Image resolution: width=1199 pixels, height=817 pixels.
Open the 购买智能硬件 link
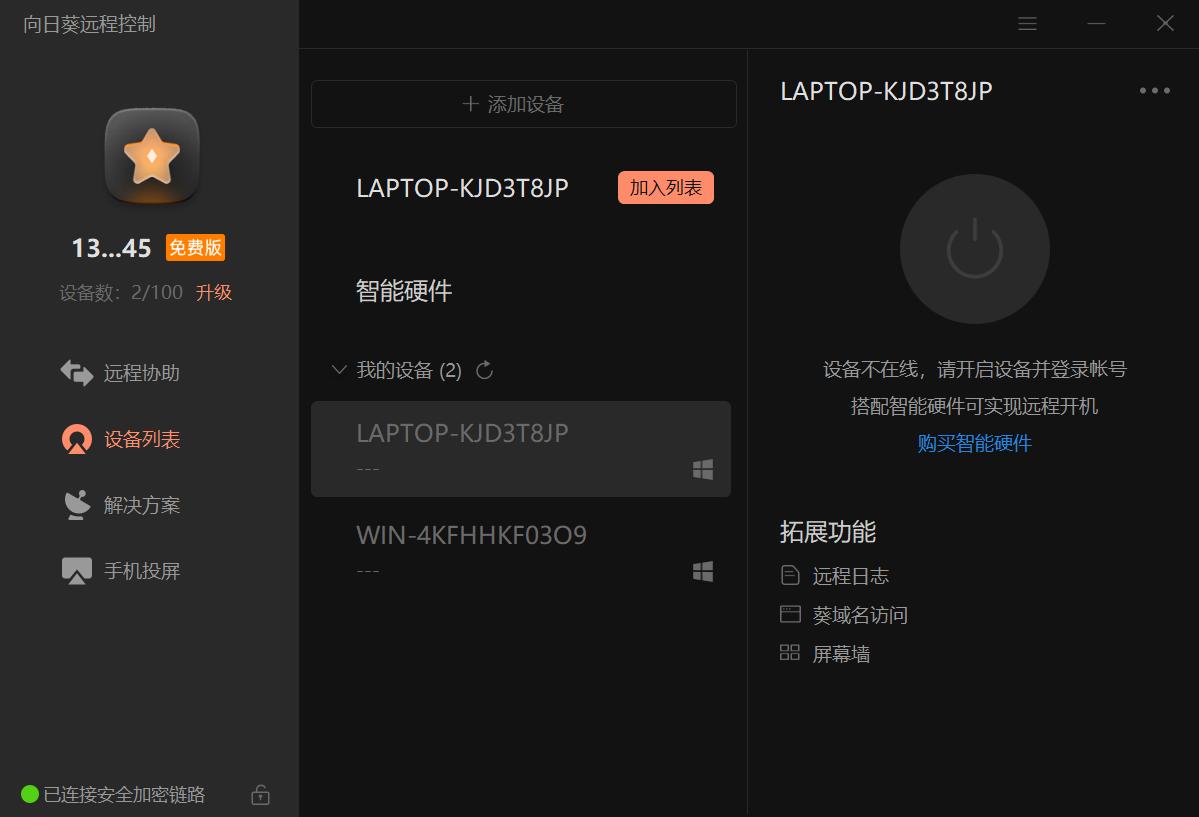[973, 444]
